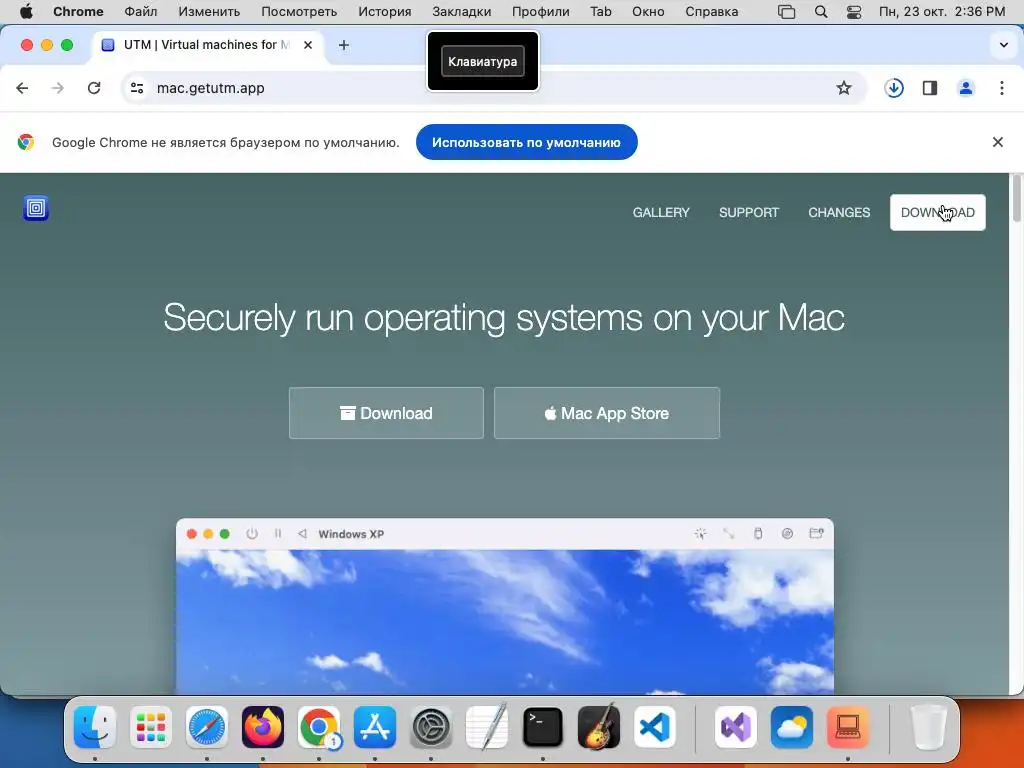Open site information icon in address bar

(136, 88)
